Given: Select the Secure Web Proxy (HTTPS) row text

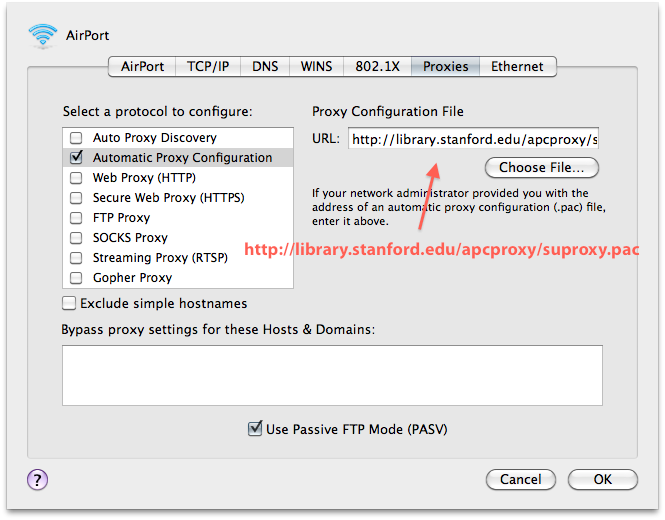Looking at the screenshot, I should pyautogui.click(x=169, y=198).
